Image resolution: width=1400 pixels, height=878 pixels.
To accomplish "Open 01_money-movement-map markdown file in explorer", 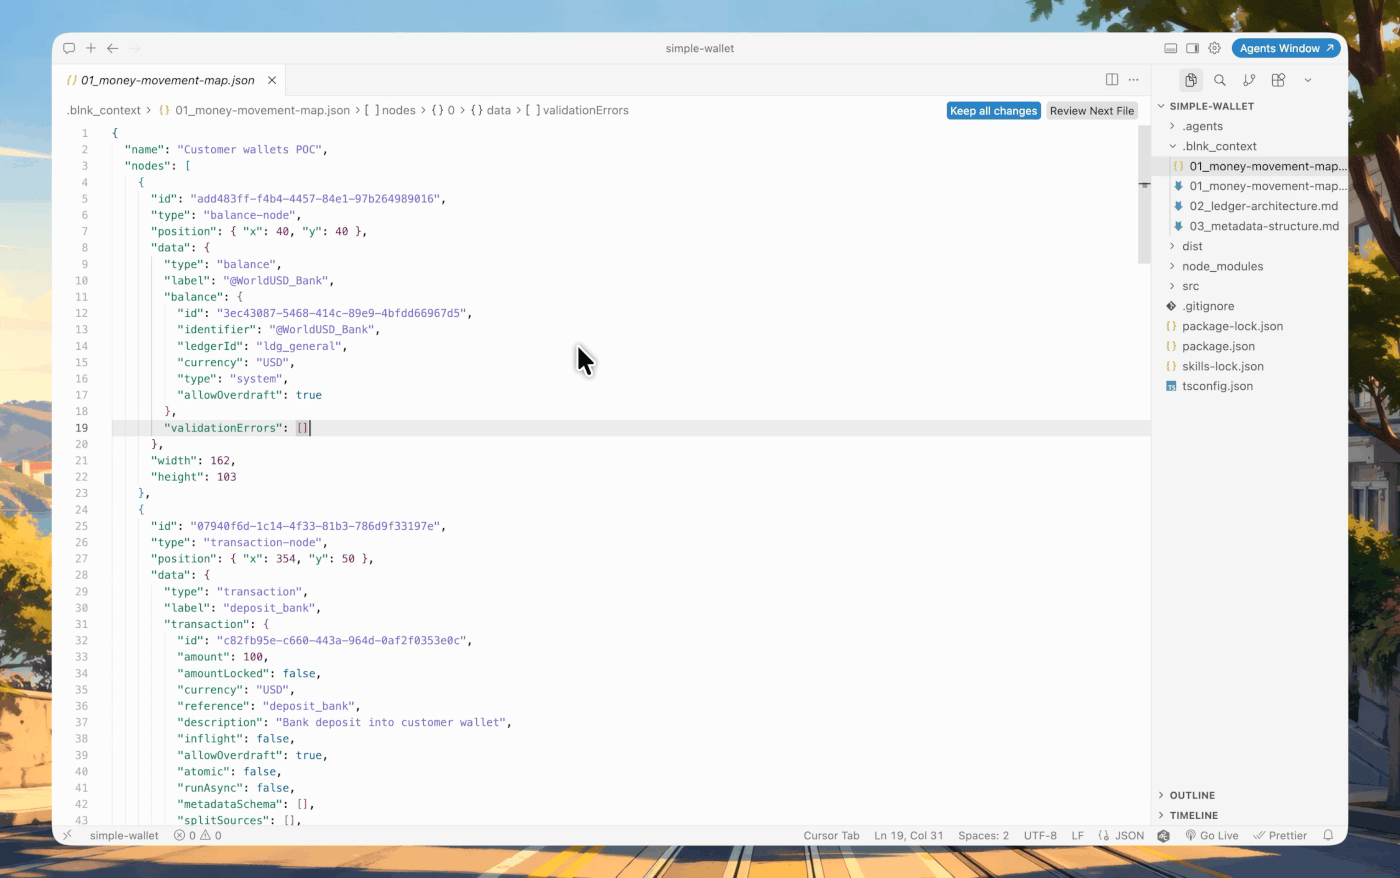I will tap(1250, 186).
